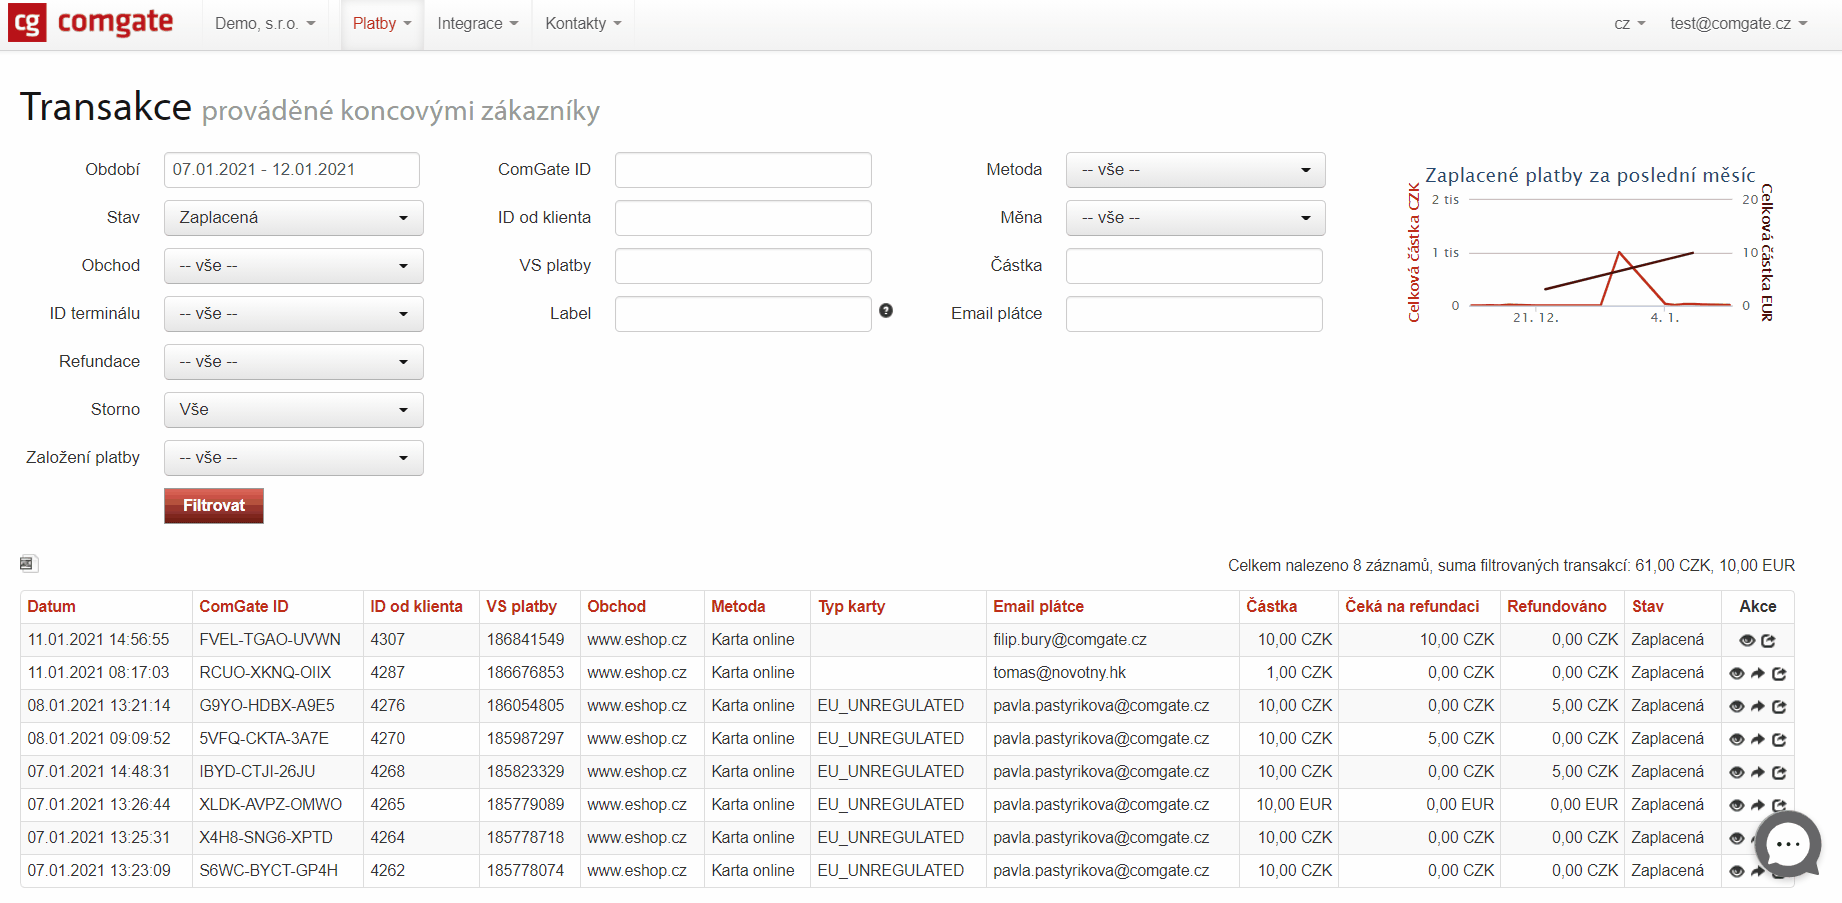Click eye icon for transaction IBYD-CTJI-26JU
The width and height of the screenshot is (1842, 903).
(x=1737, y=773)
